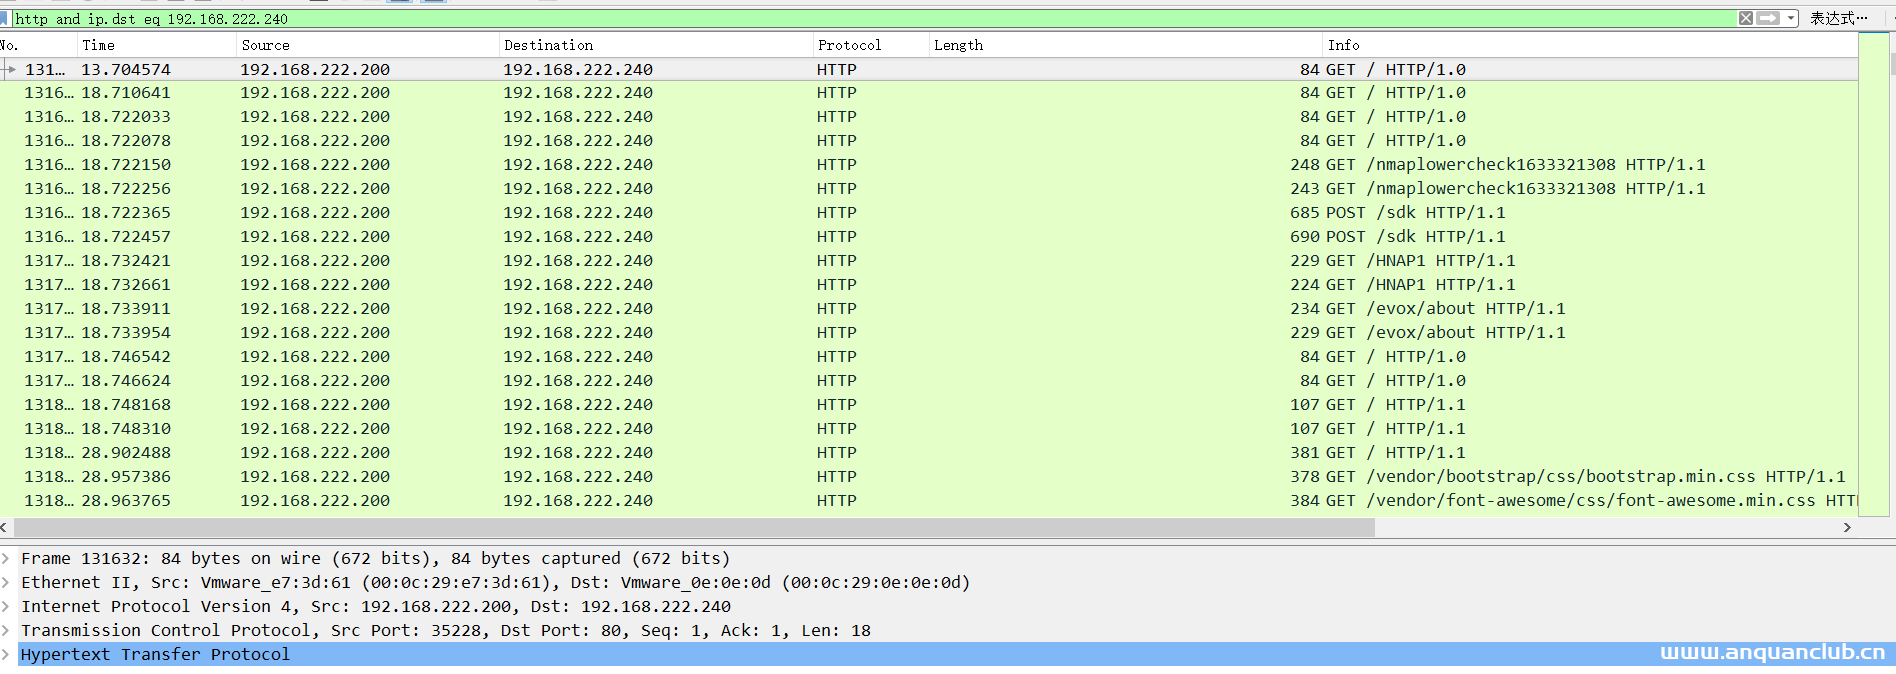Click the Protocol column header
The image size is (1896, 674).
[x=849, y=45]
